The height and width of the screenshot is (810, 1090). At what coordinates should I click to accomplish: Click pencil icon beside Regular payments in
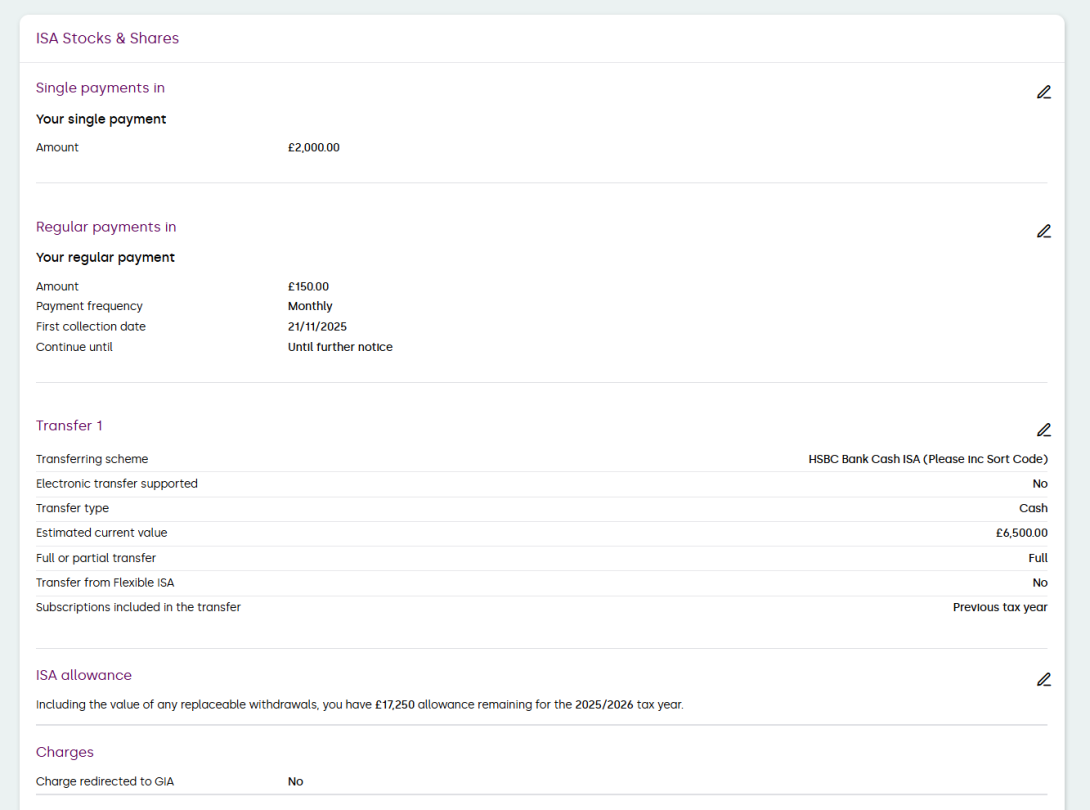(x=1043, y=231)
